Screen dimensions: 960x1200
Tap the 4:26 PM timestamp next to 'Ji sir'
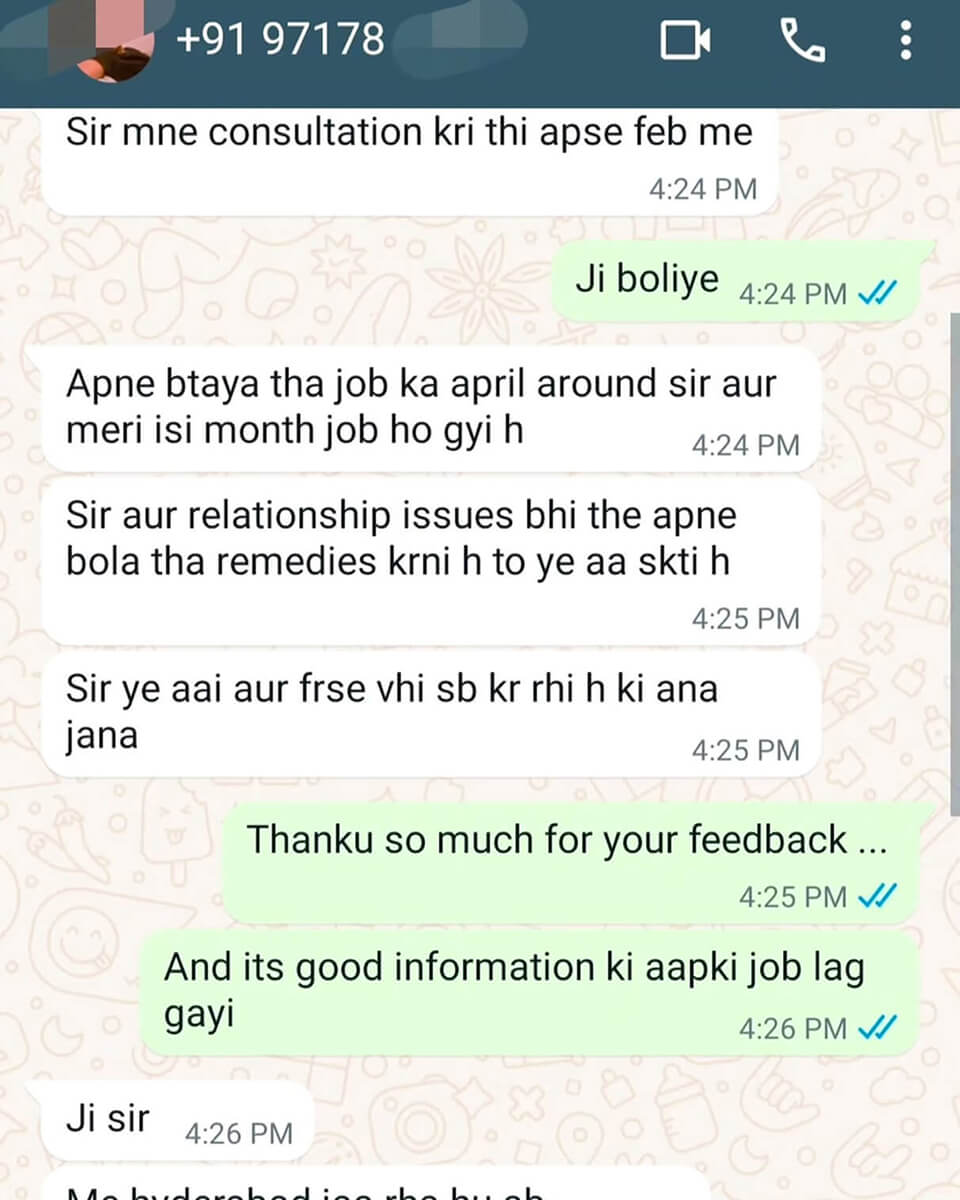click(x=239, y=1133)
